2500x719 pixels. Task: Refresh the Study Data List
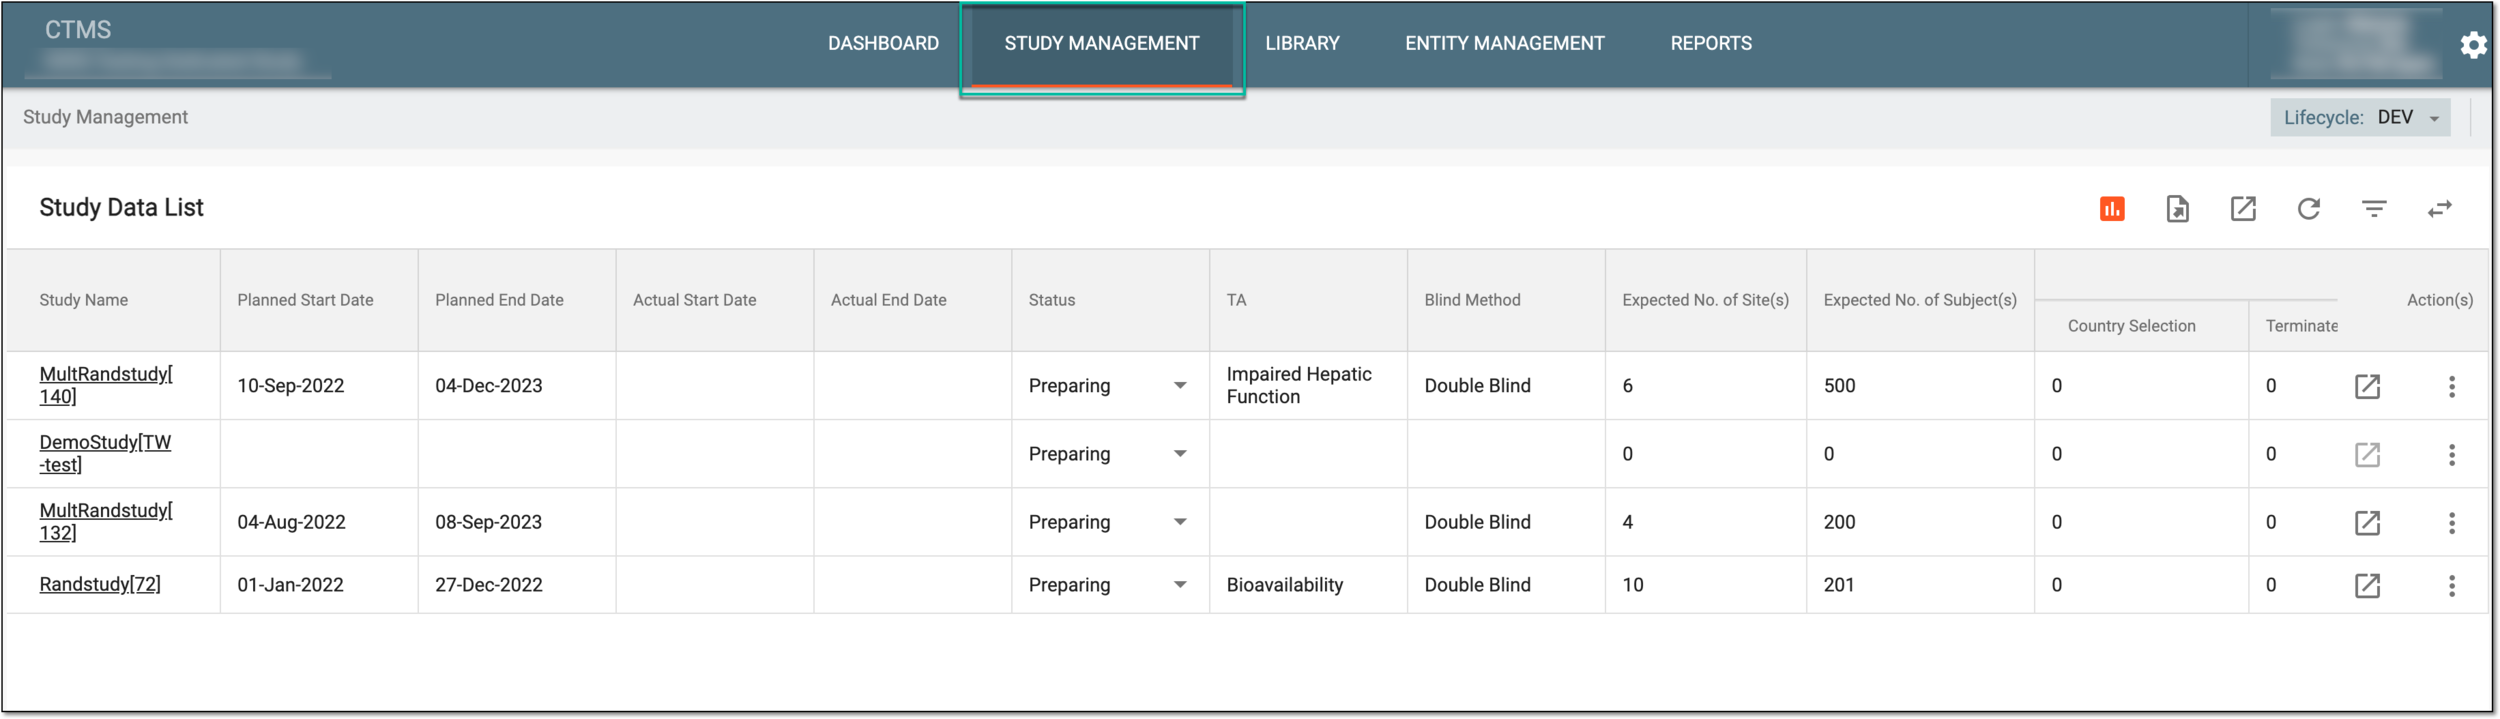click(x=2308, y=209)
